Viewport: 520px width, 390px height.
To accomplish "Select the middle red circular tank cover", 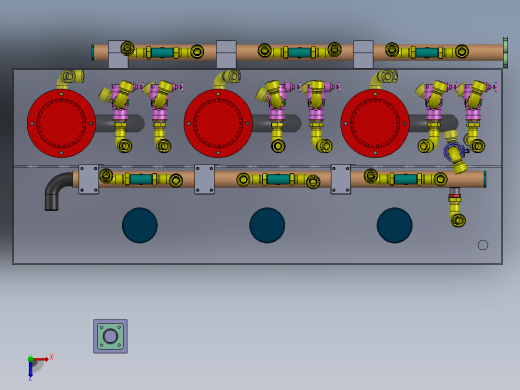I will point(218,123).
